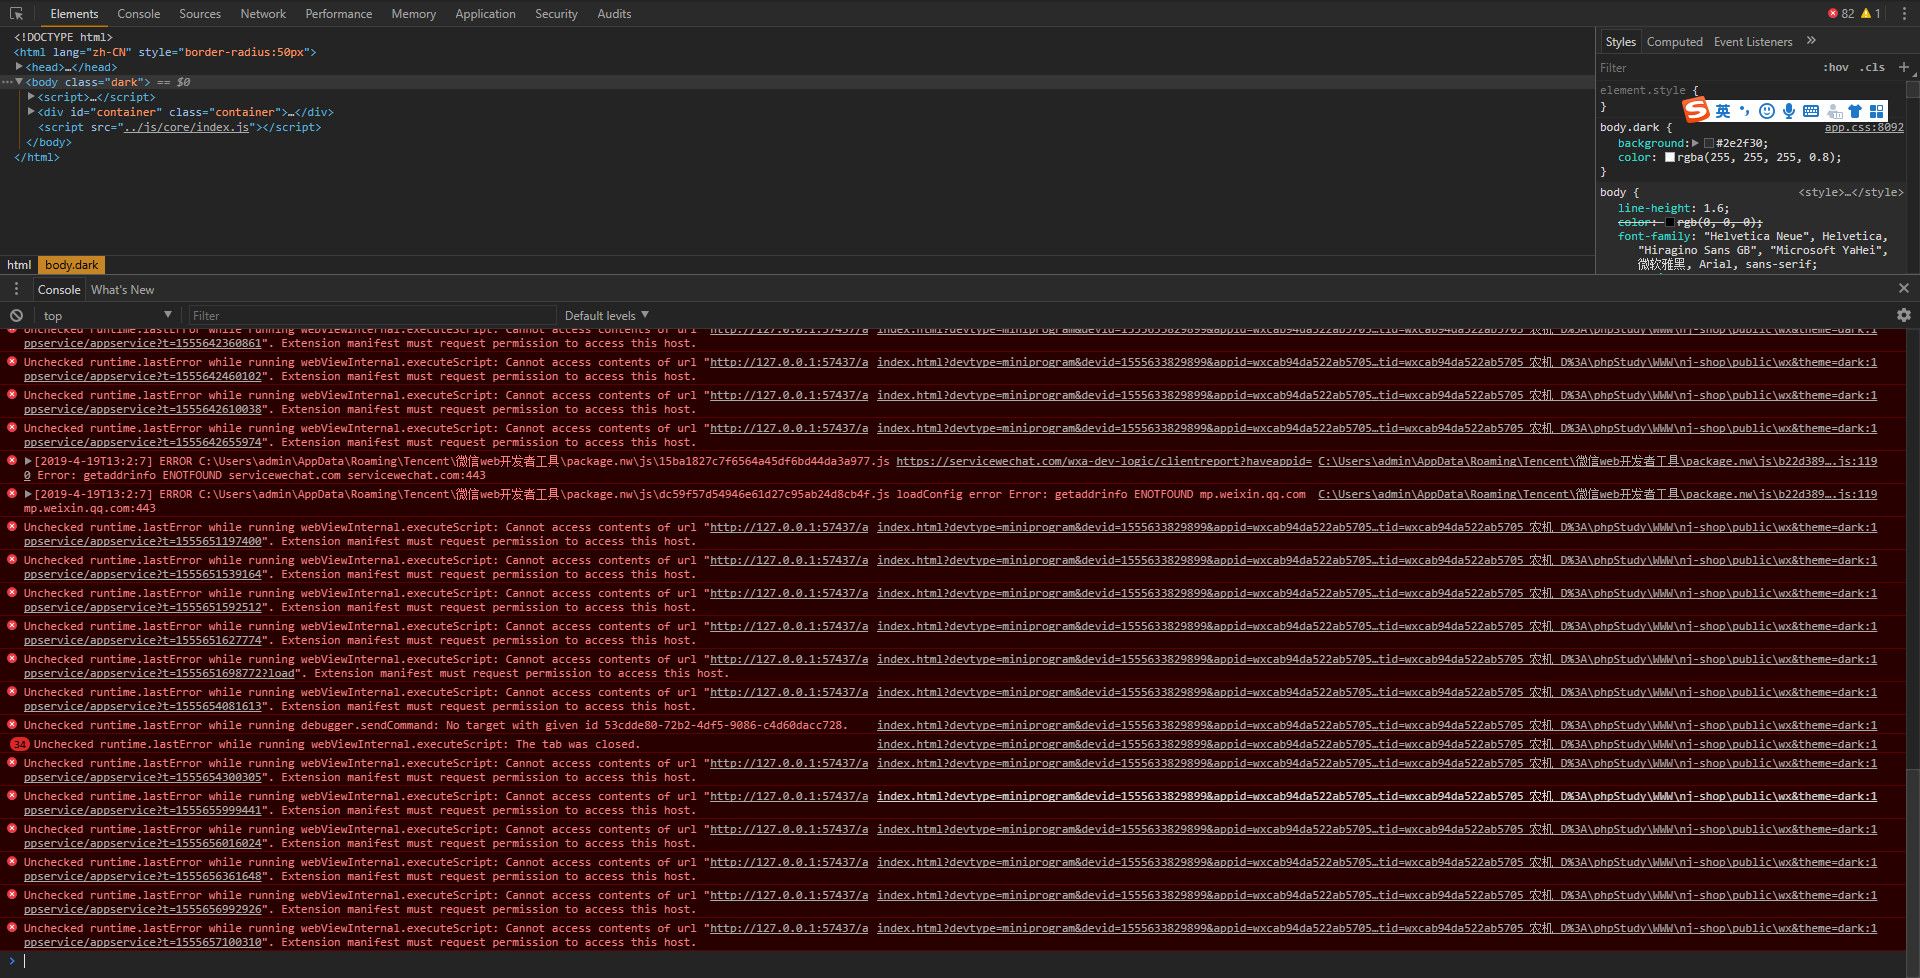Click the red error count badge

coord(1841,14)
